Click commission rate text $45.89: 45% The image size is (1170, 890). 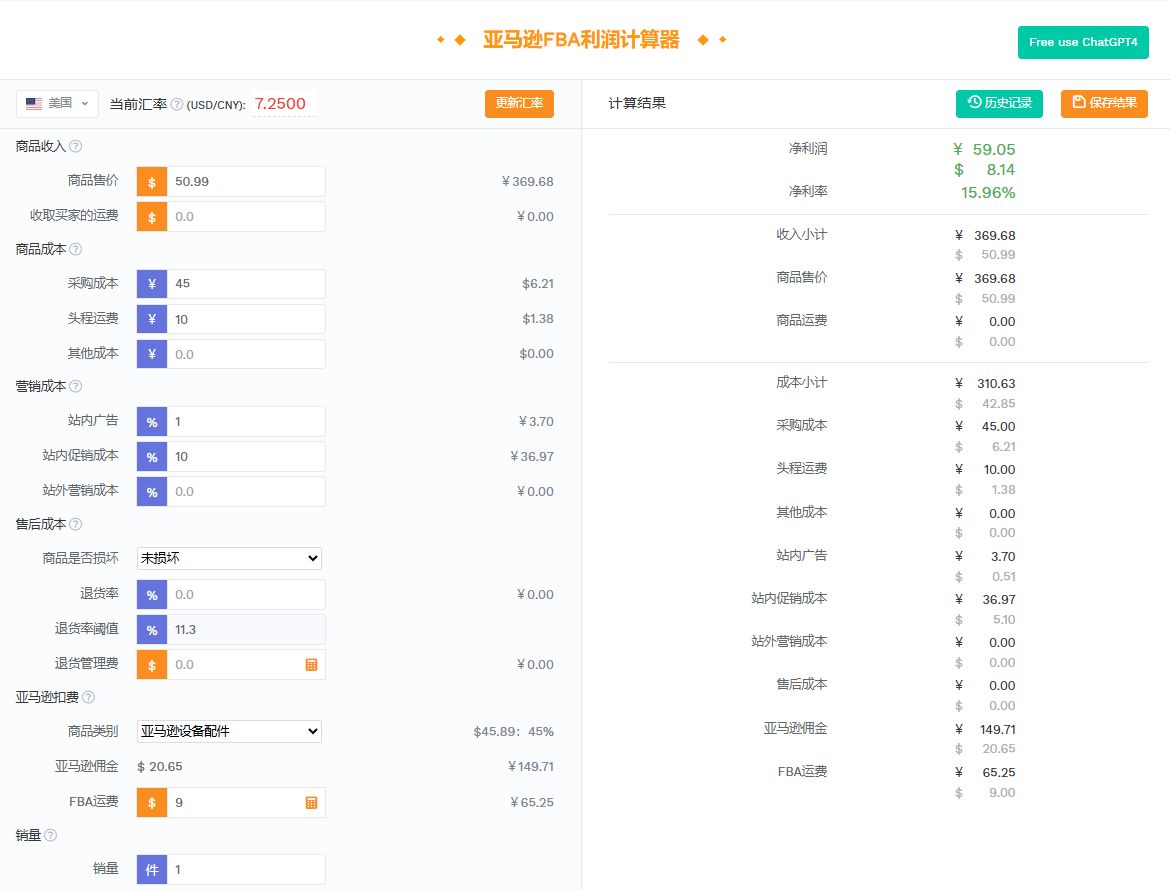click(x=513, y=732)
